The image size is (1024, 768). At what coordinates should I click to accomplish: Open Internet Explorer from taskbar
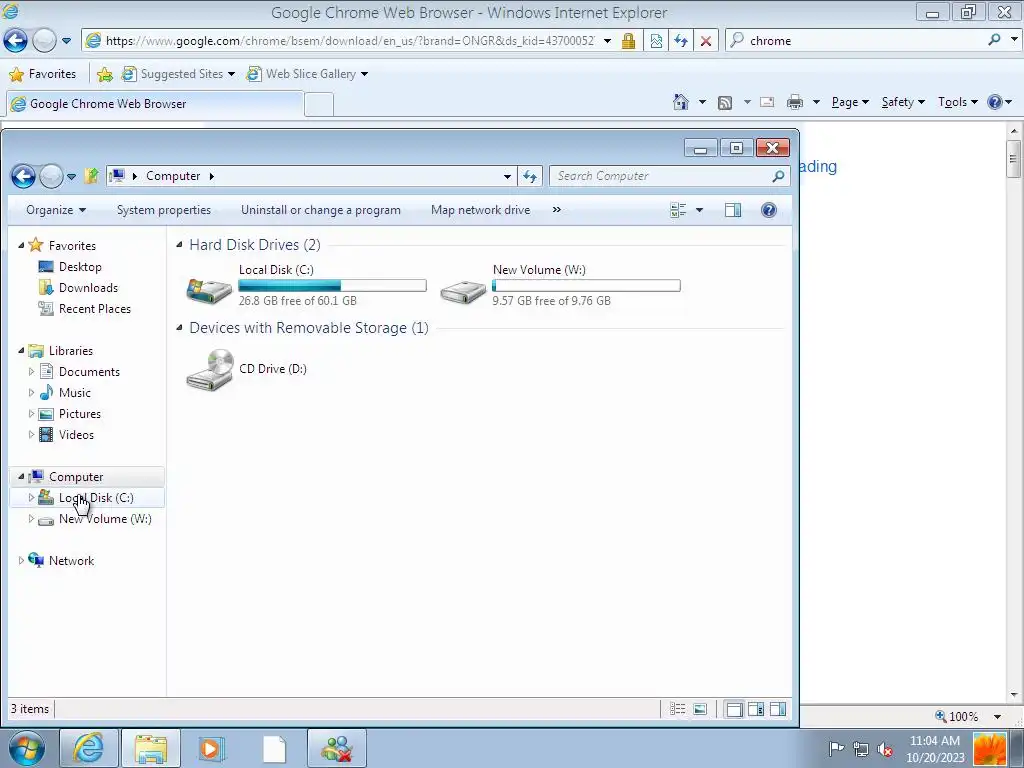(89, 748)
